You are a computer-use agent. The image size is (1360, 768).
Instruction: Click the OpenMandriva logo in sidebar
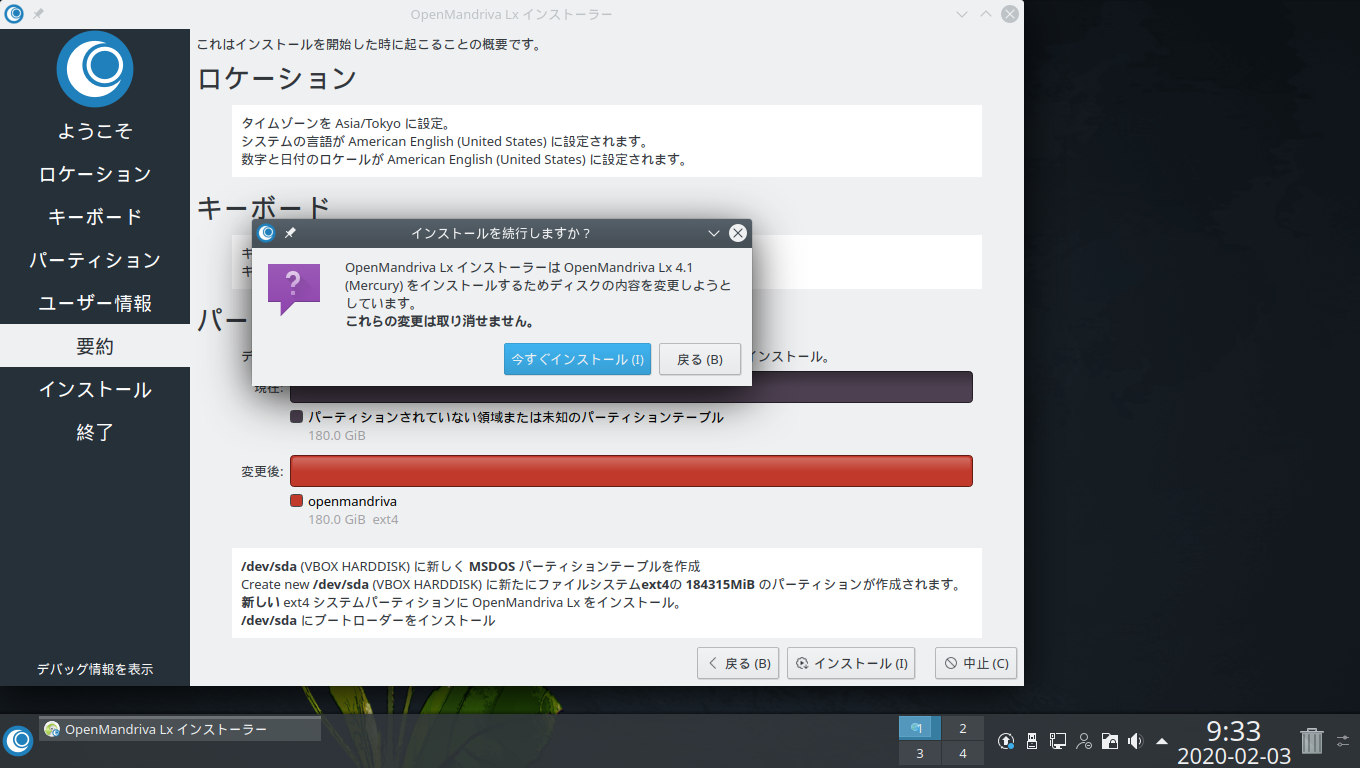(x=95, y=69)
